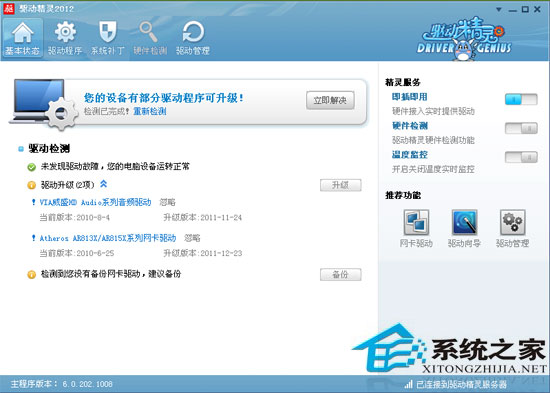Open the 驱动管理 refresh icon tab
550x393 pixels.
[193, 38]
